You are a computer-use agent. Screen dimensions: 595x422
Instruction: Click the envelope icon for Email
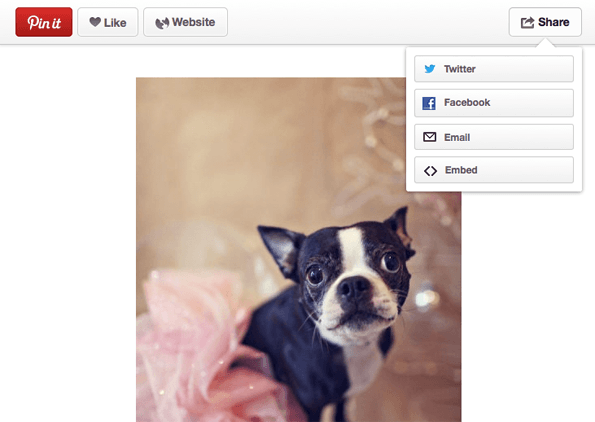pyautogui.click(x=430, y=137)
